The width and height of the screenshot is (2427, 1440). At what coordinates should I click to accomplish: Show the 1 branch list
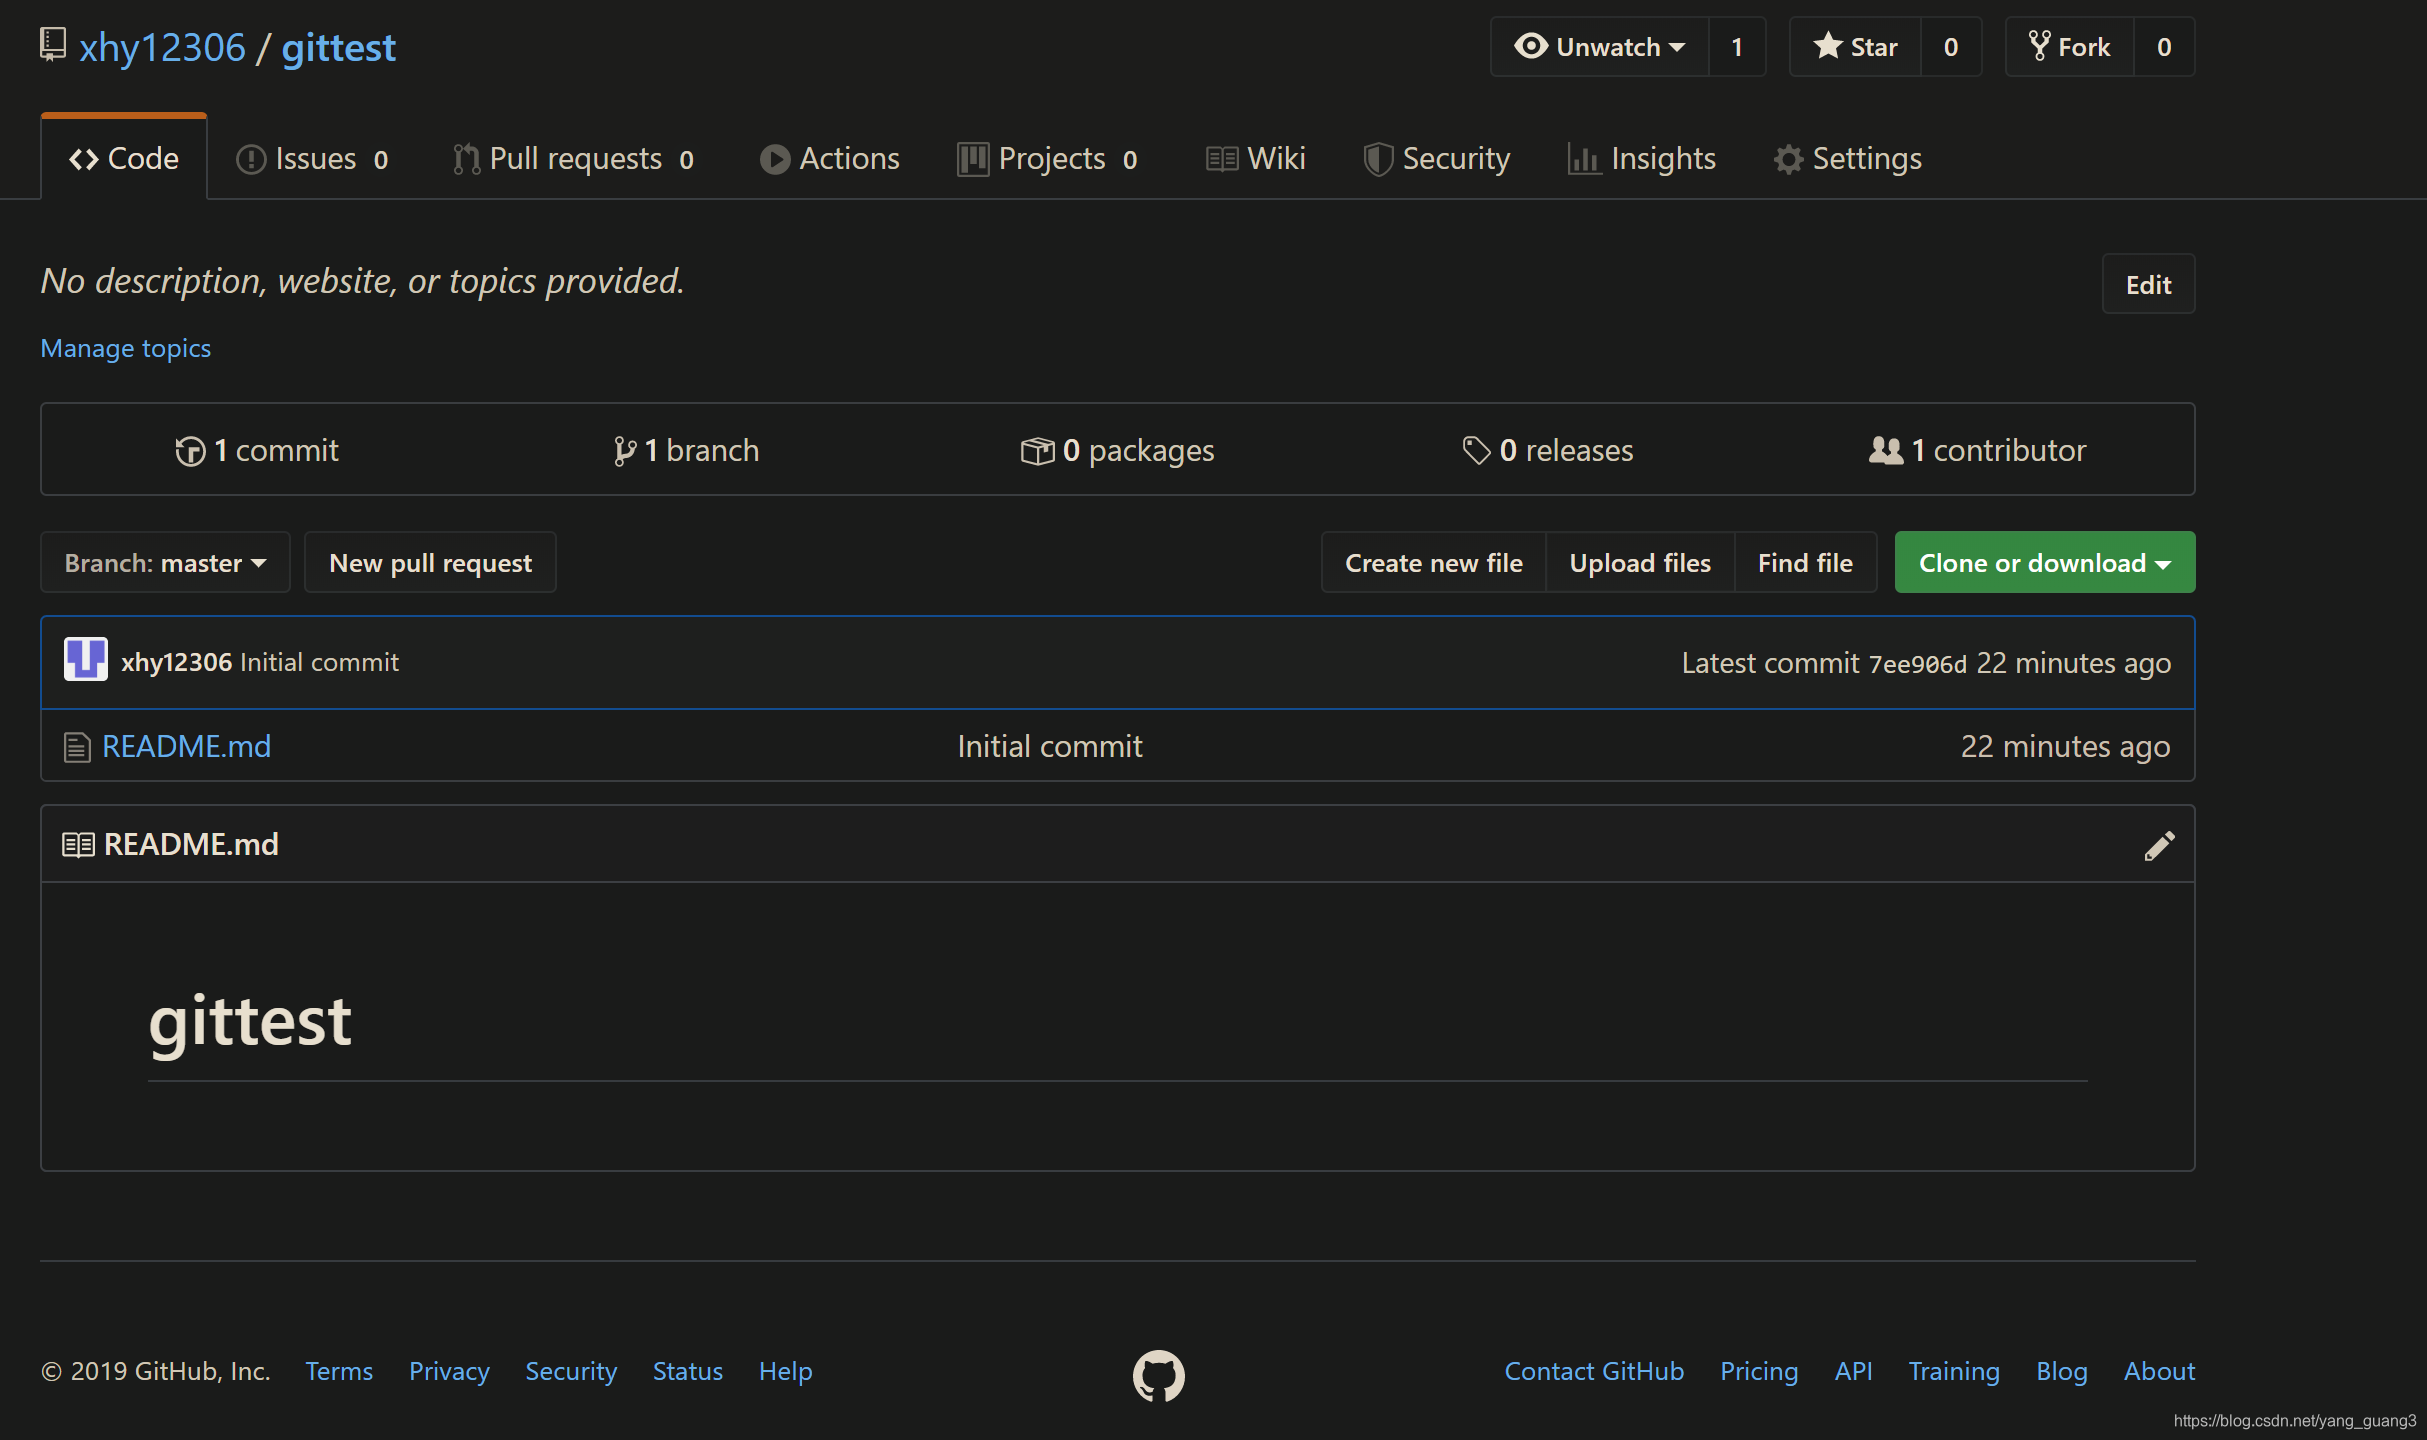click(x=686, y=450)
